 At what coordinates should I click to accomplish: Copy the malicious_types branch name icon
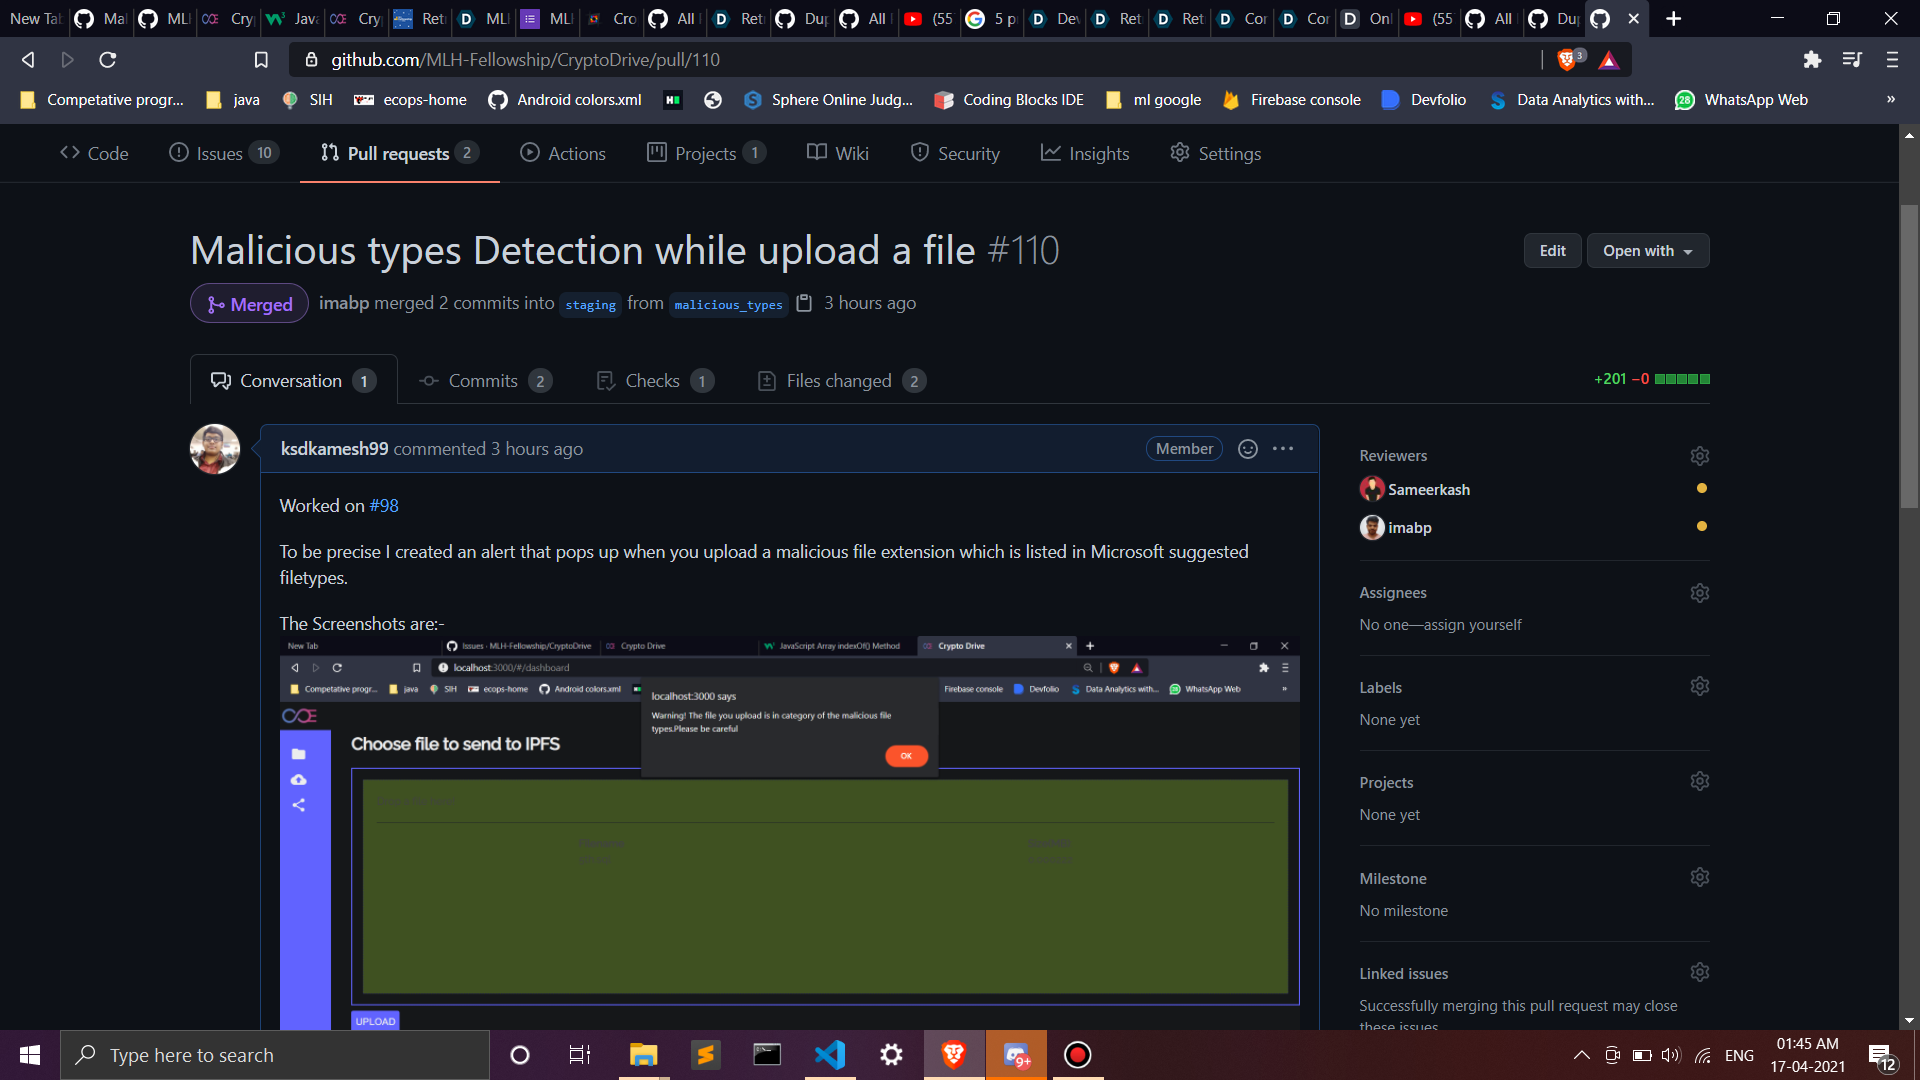(804, 303)
